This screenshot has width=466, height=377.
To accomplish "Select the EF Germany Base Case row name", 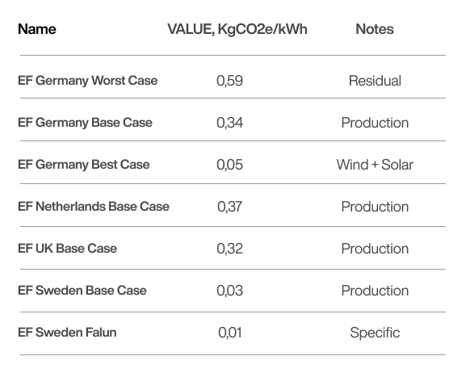I will (x=85, y=123).
